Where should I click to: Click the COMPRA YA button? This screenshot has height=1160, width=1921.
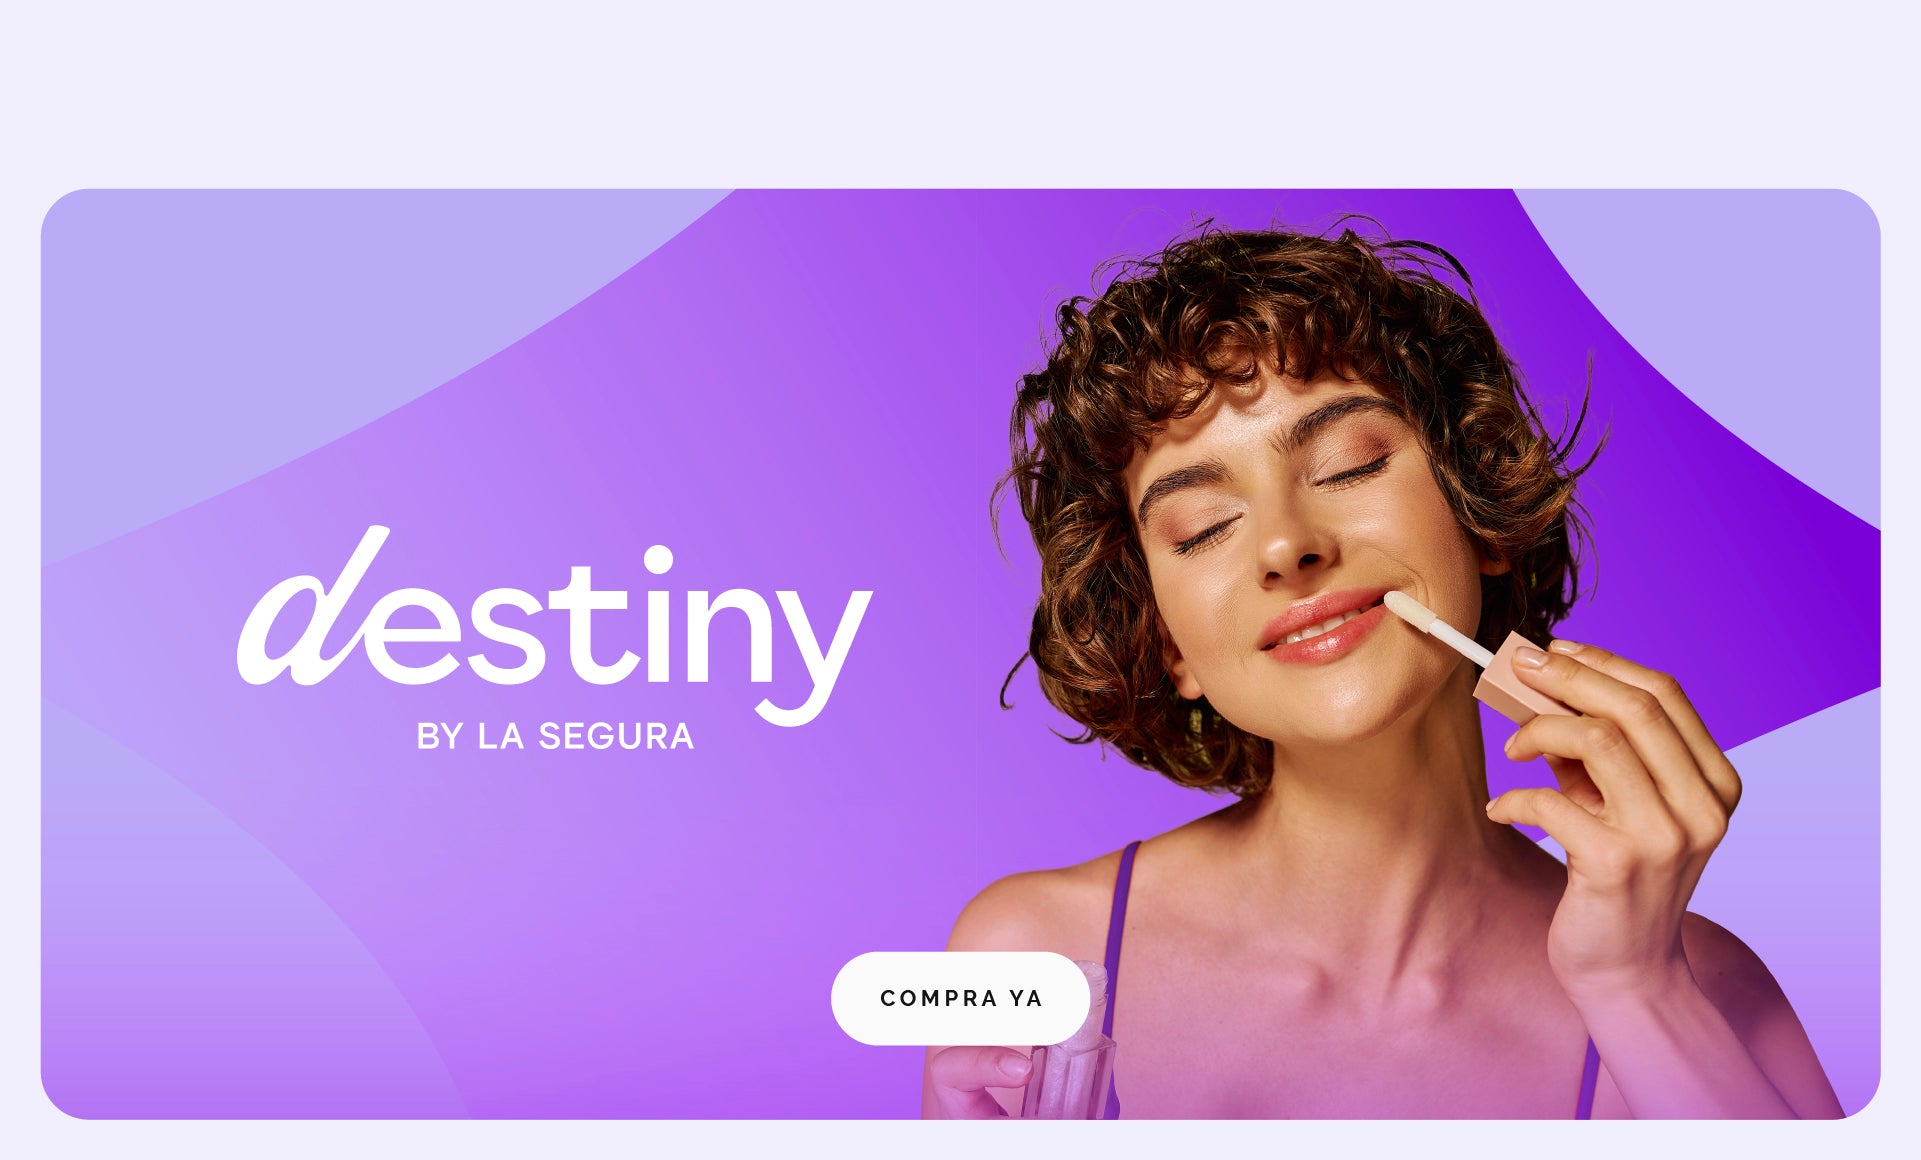[x=960, y=998]
